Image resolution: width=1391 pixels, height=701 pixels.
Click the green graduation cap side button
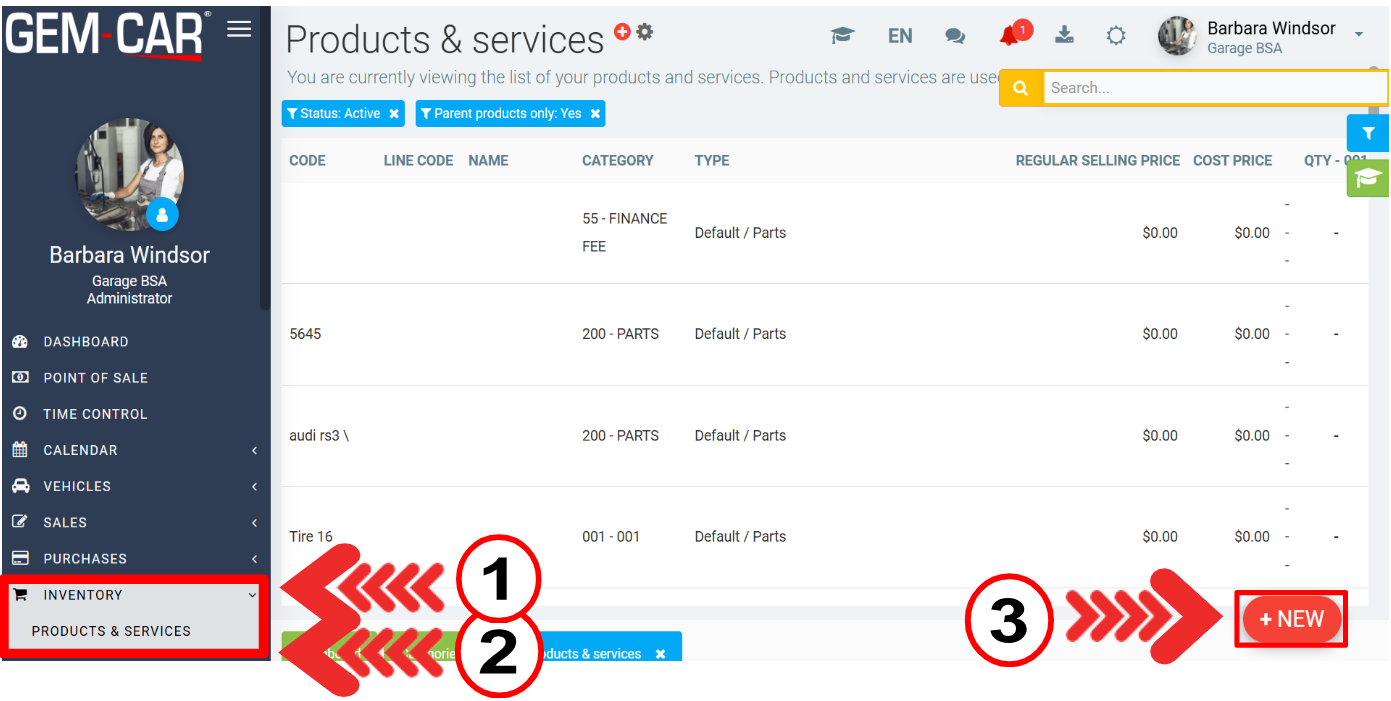(1368, 178)
